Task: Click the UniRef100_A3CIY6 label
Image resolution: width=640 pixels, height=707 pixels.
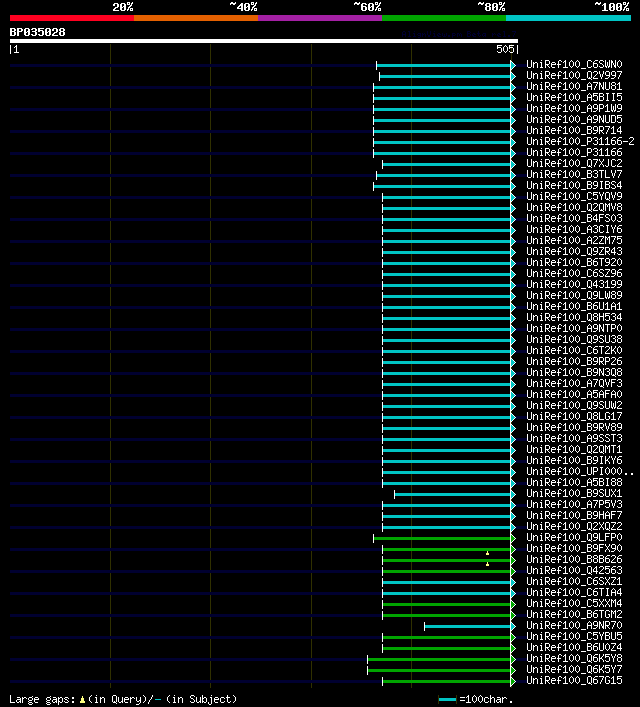Action: (x=574, y=230)
